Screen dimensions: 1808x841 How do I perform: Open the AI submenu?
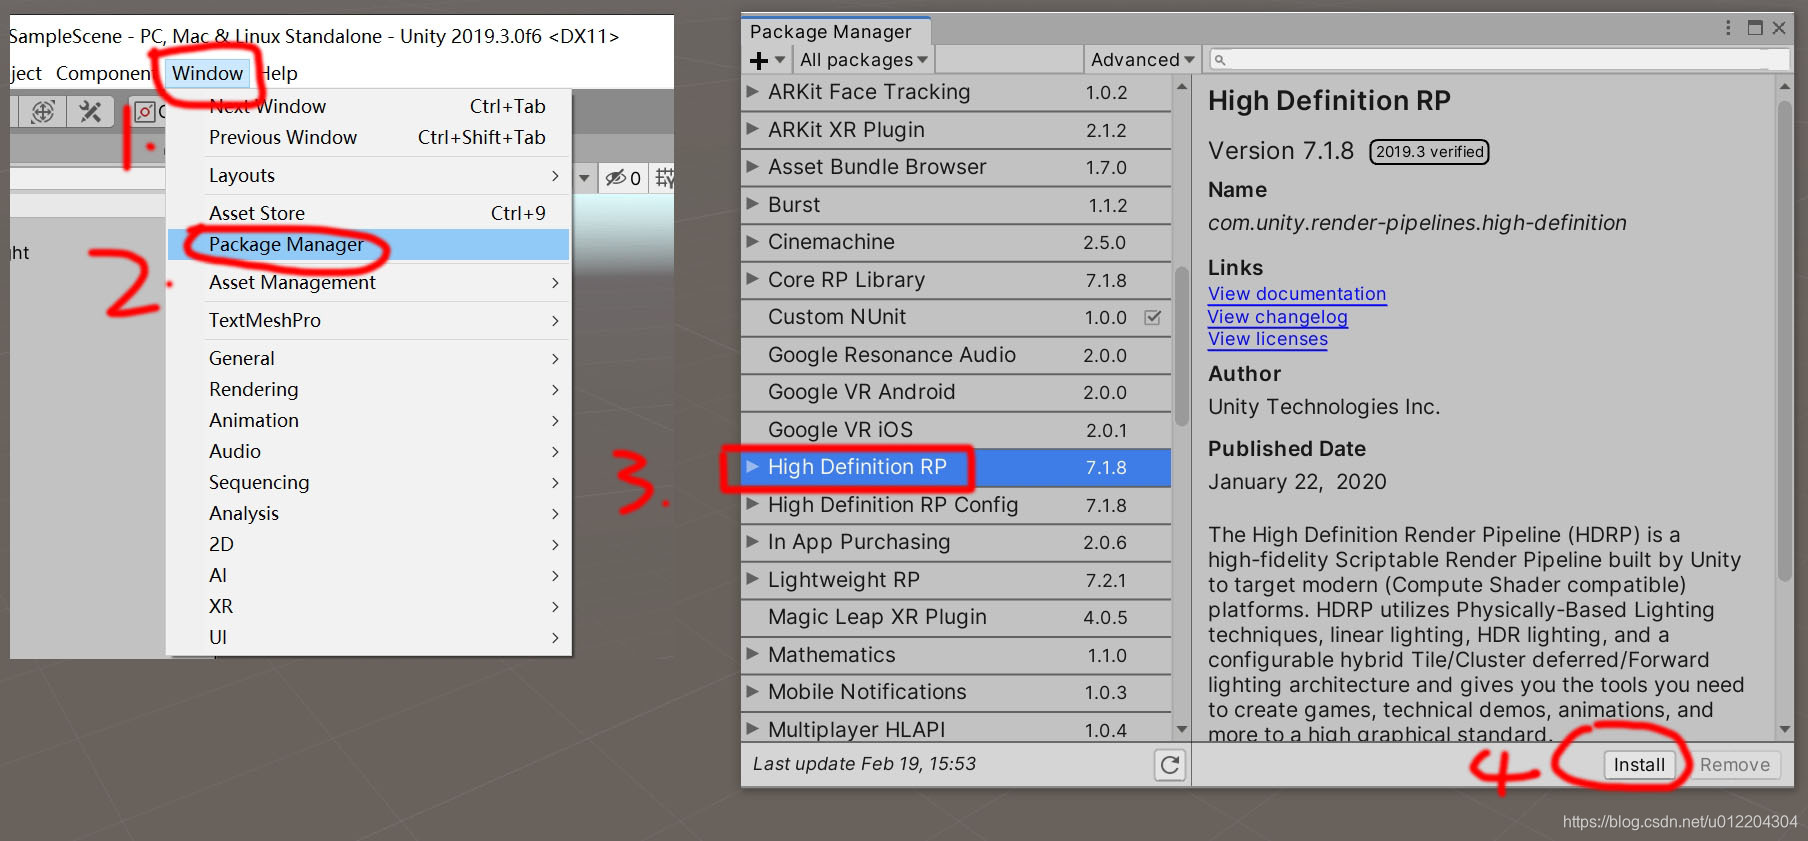click(x=369, y=575)
